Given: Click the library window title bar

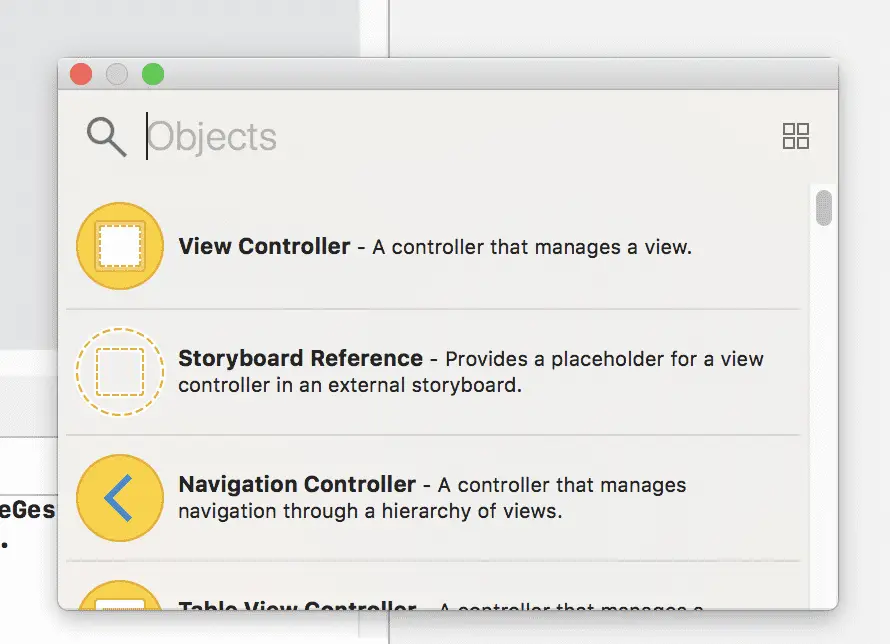Looking at the screenshot, I should [499, 74].
